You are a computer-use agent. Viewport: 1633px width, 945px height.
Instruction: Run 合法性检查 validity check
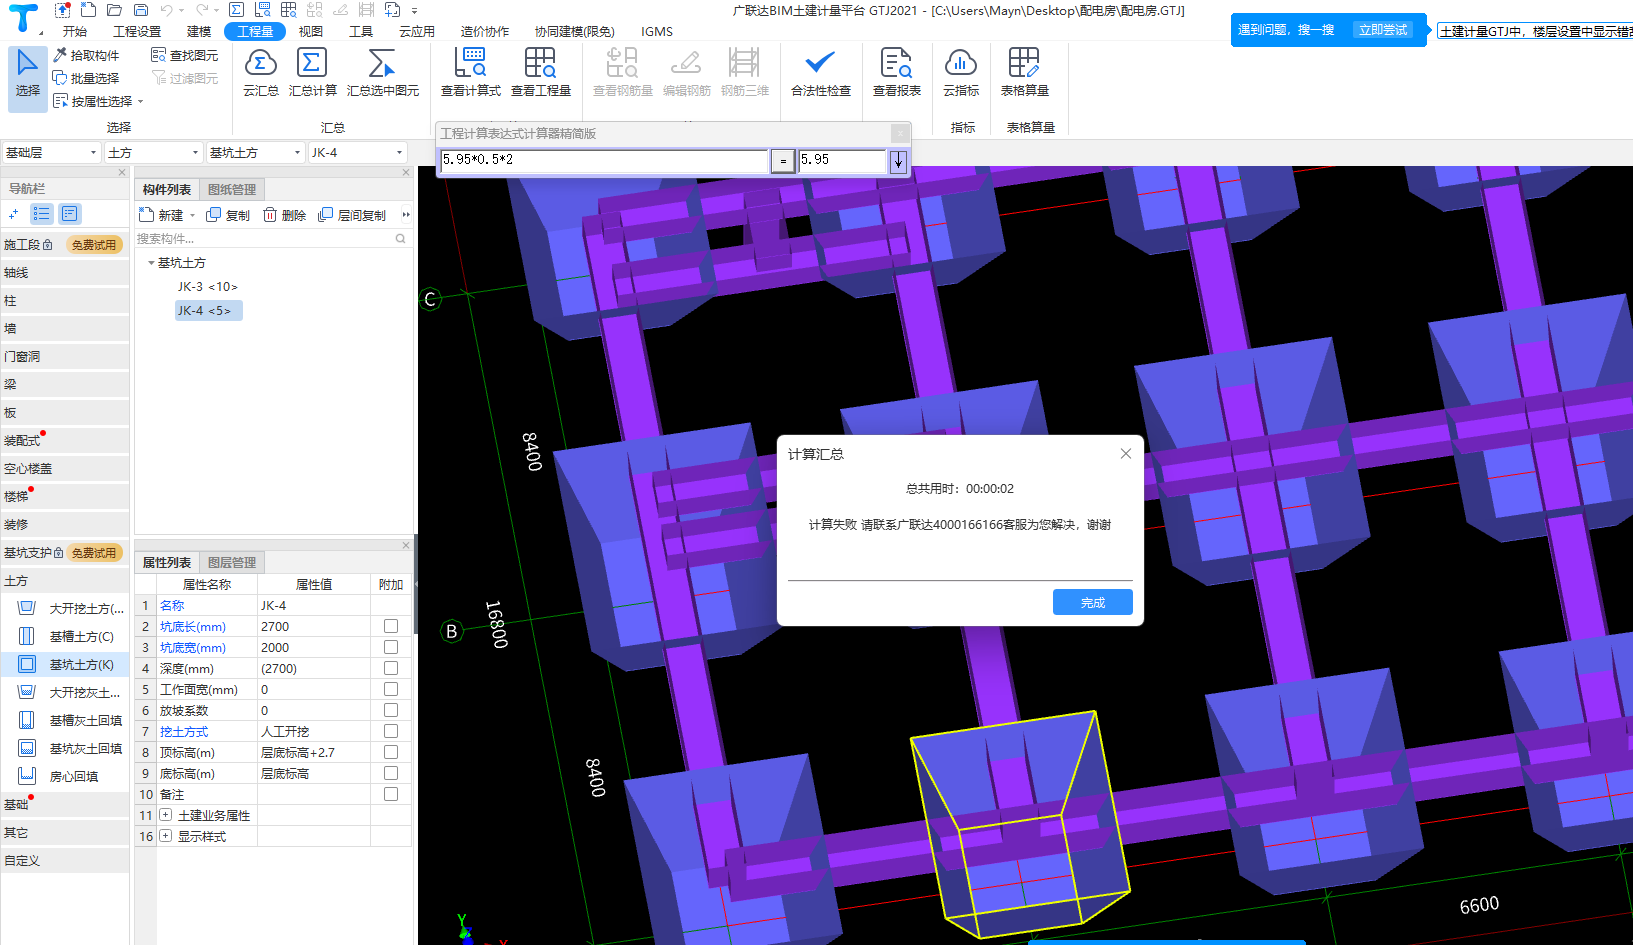[x=820, y=73]
